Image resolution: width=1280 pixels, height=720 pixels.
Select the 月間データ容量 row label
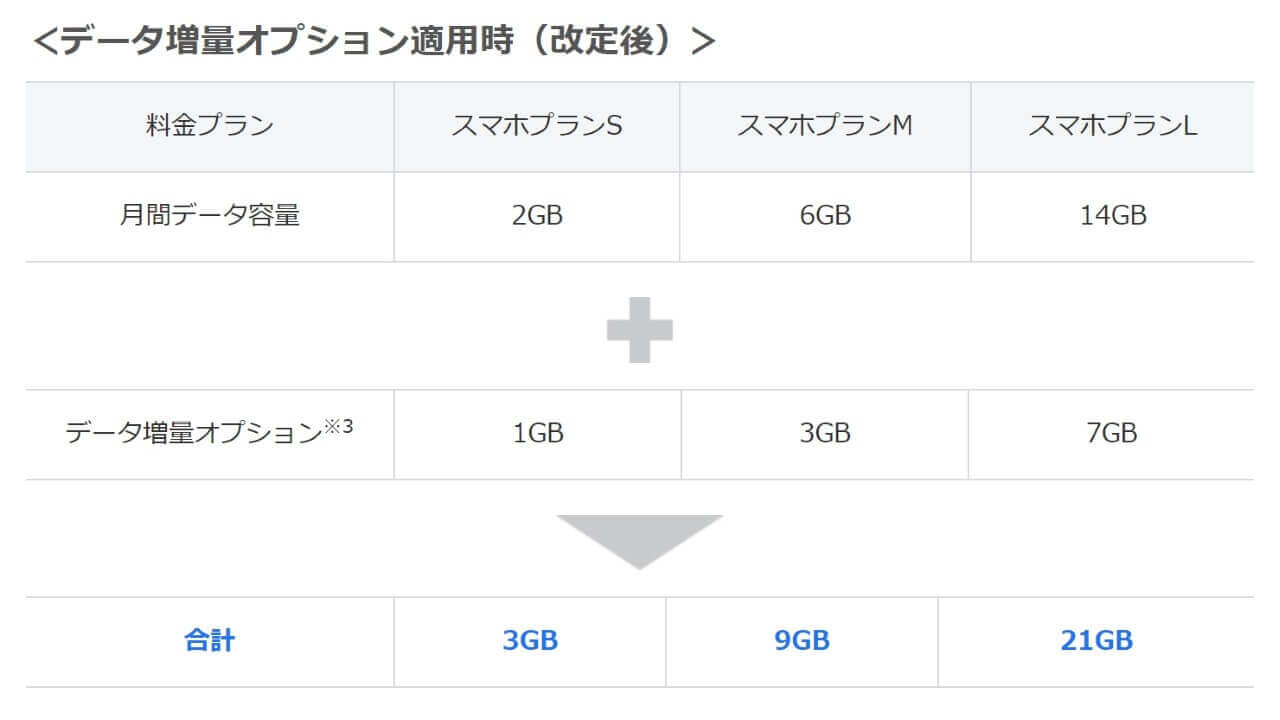point(210,216)
